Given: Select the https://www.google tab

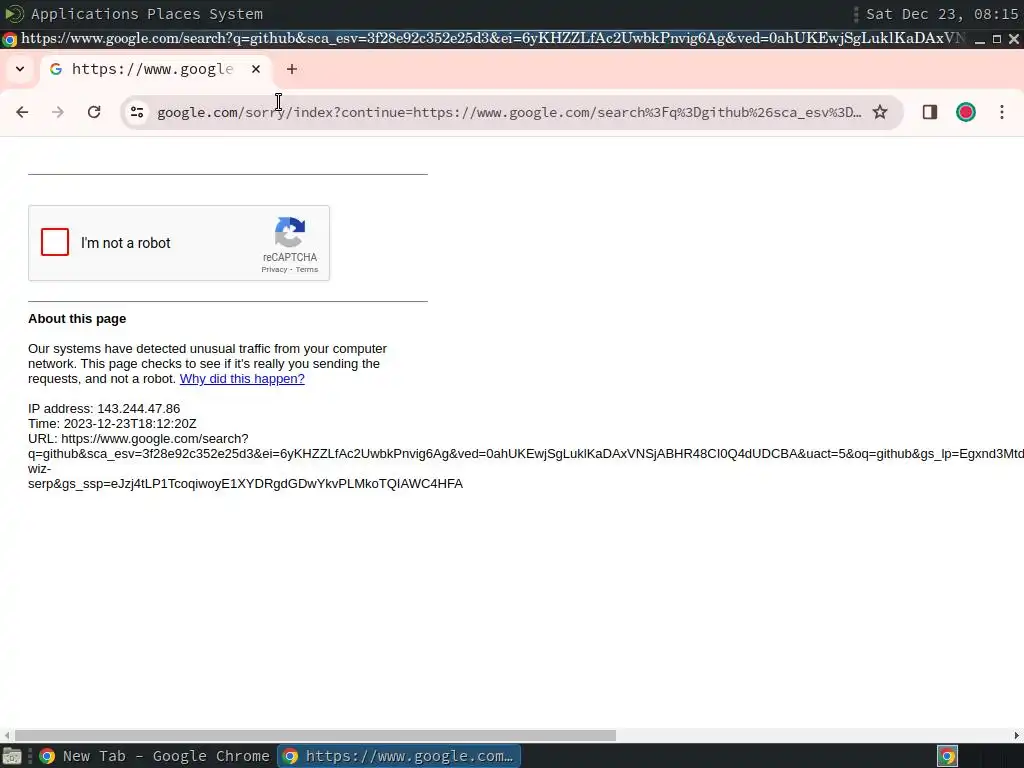Looking at the screenshot, I should point(156,69).
